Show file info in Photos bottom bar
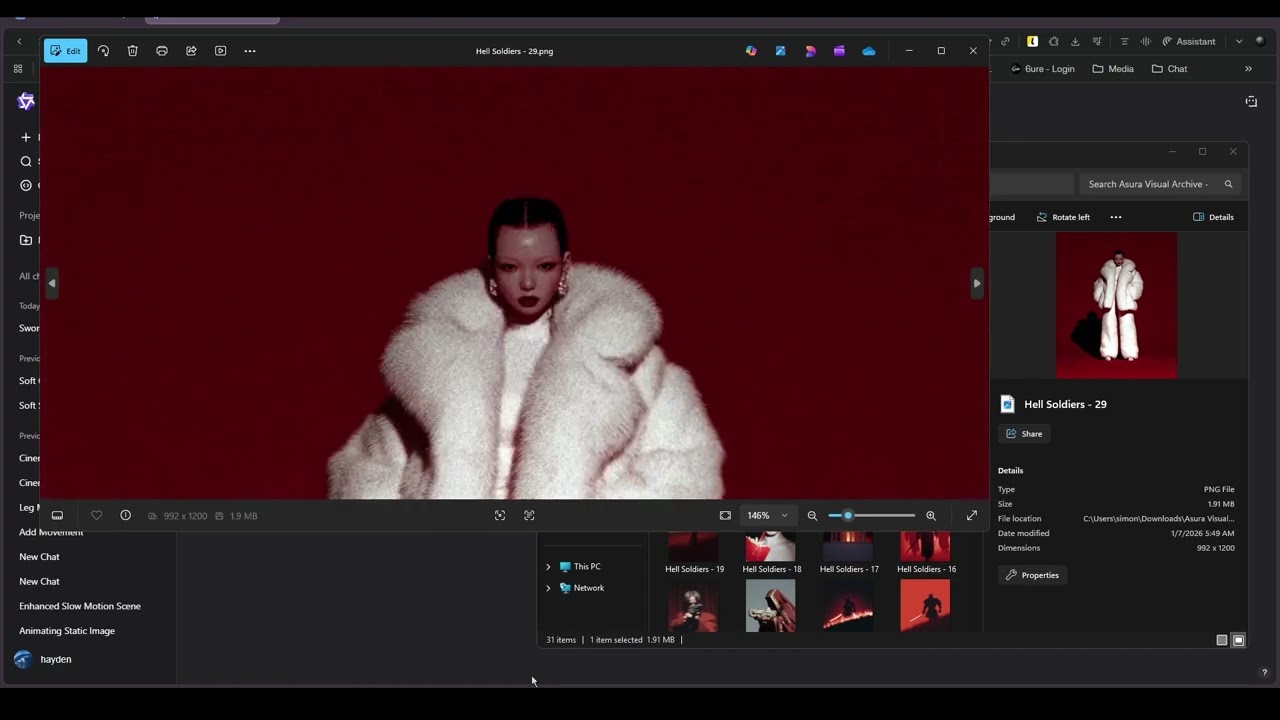1280x720 pixels. (125, 516)
